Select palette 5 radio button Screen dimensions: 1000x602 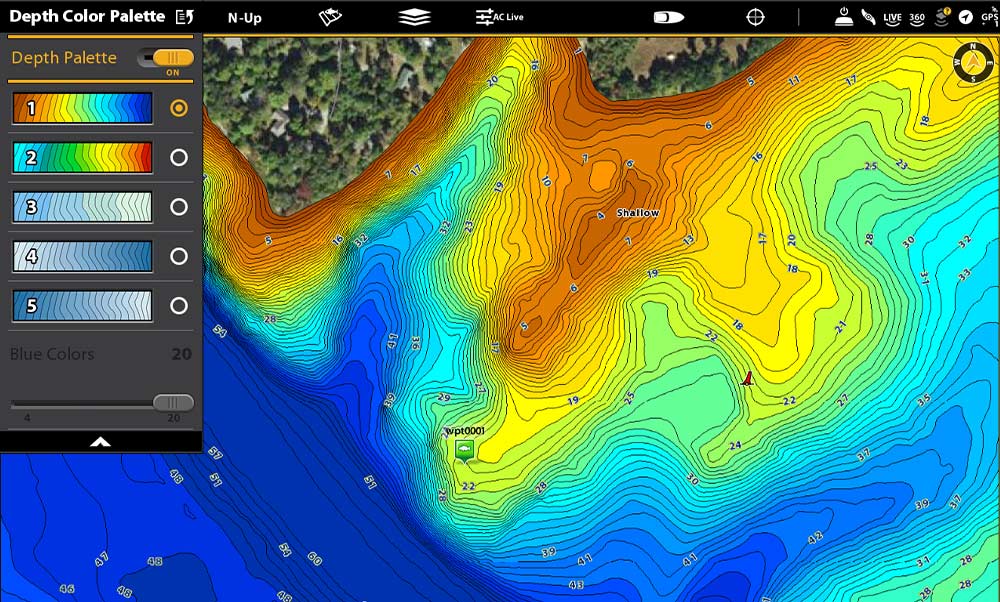(x=179, y=305)
